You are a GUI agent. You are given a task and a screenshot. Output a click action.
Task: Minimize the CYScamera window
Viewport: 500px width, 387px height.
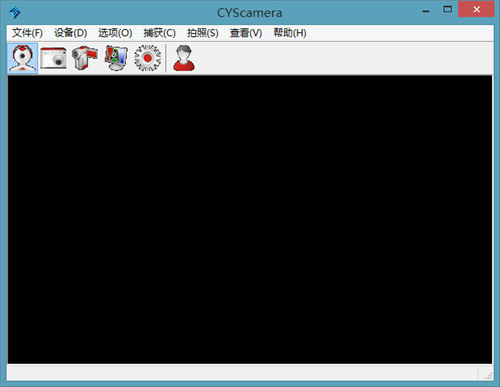426,10
